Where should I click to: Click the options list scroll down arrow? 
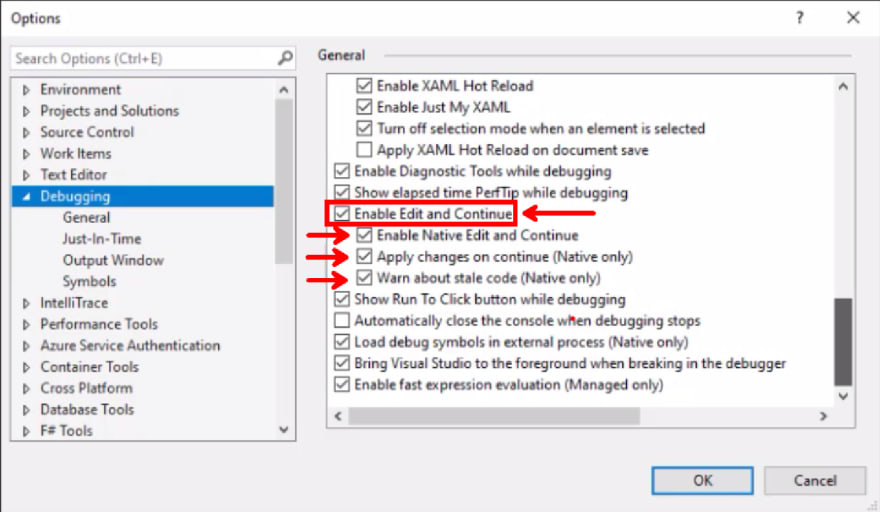pyautogui.click(x=843, y=396)
